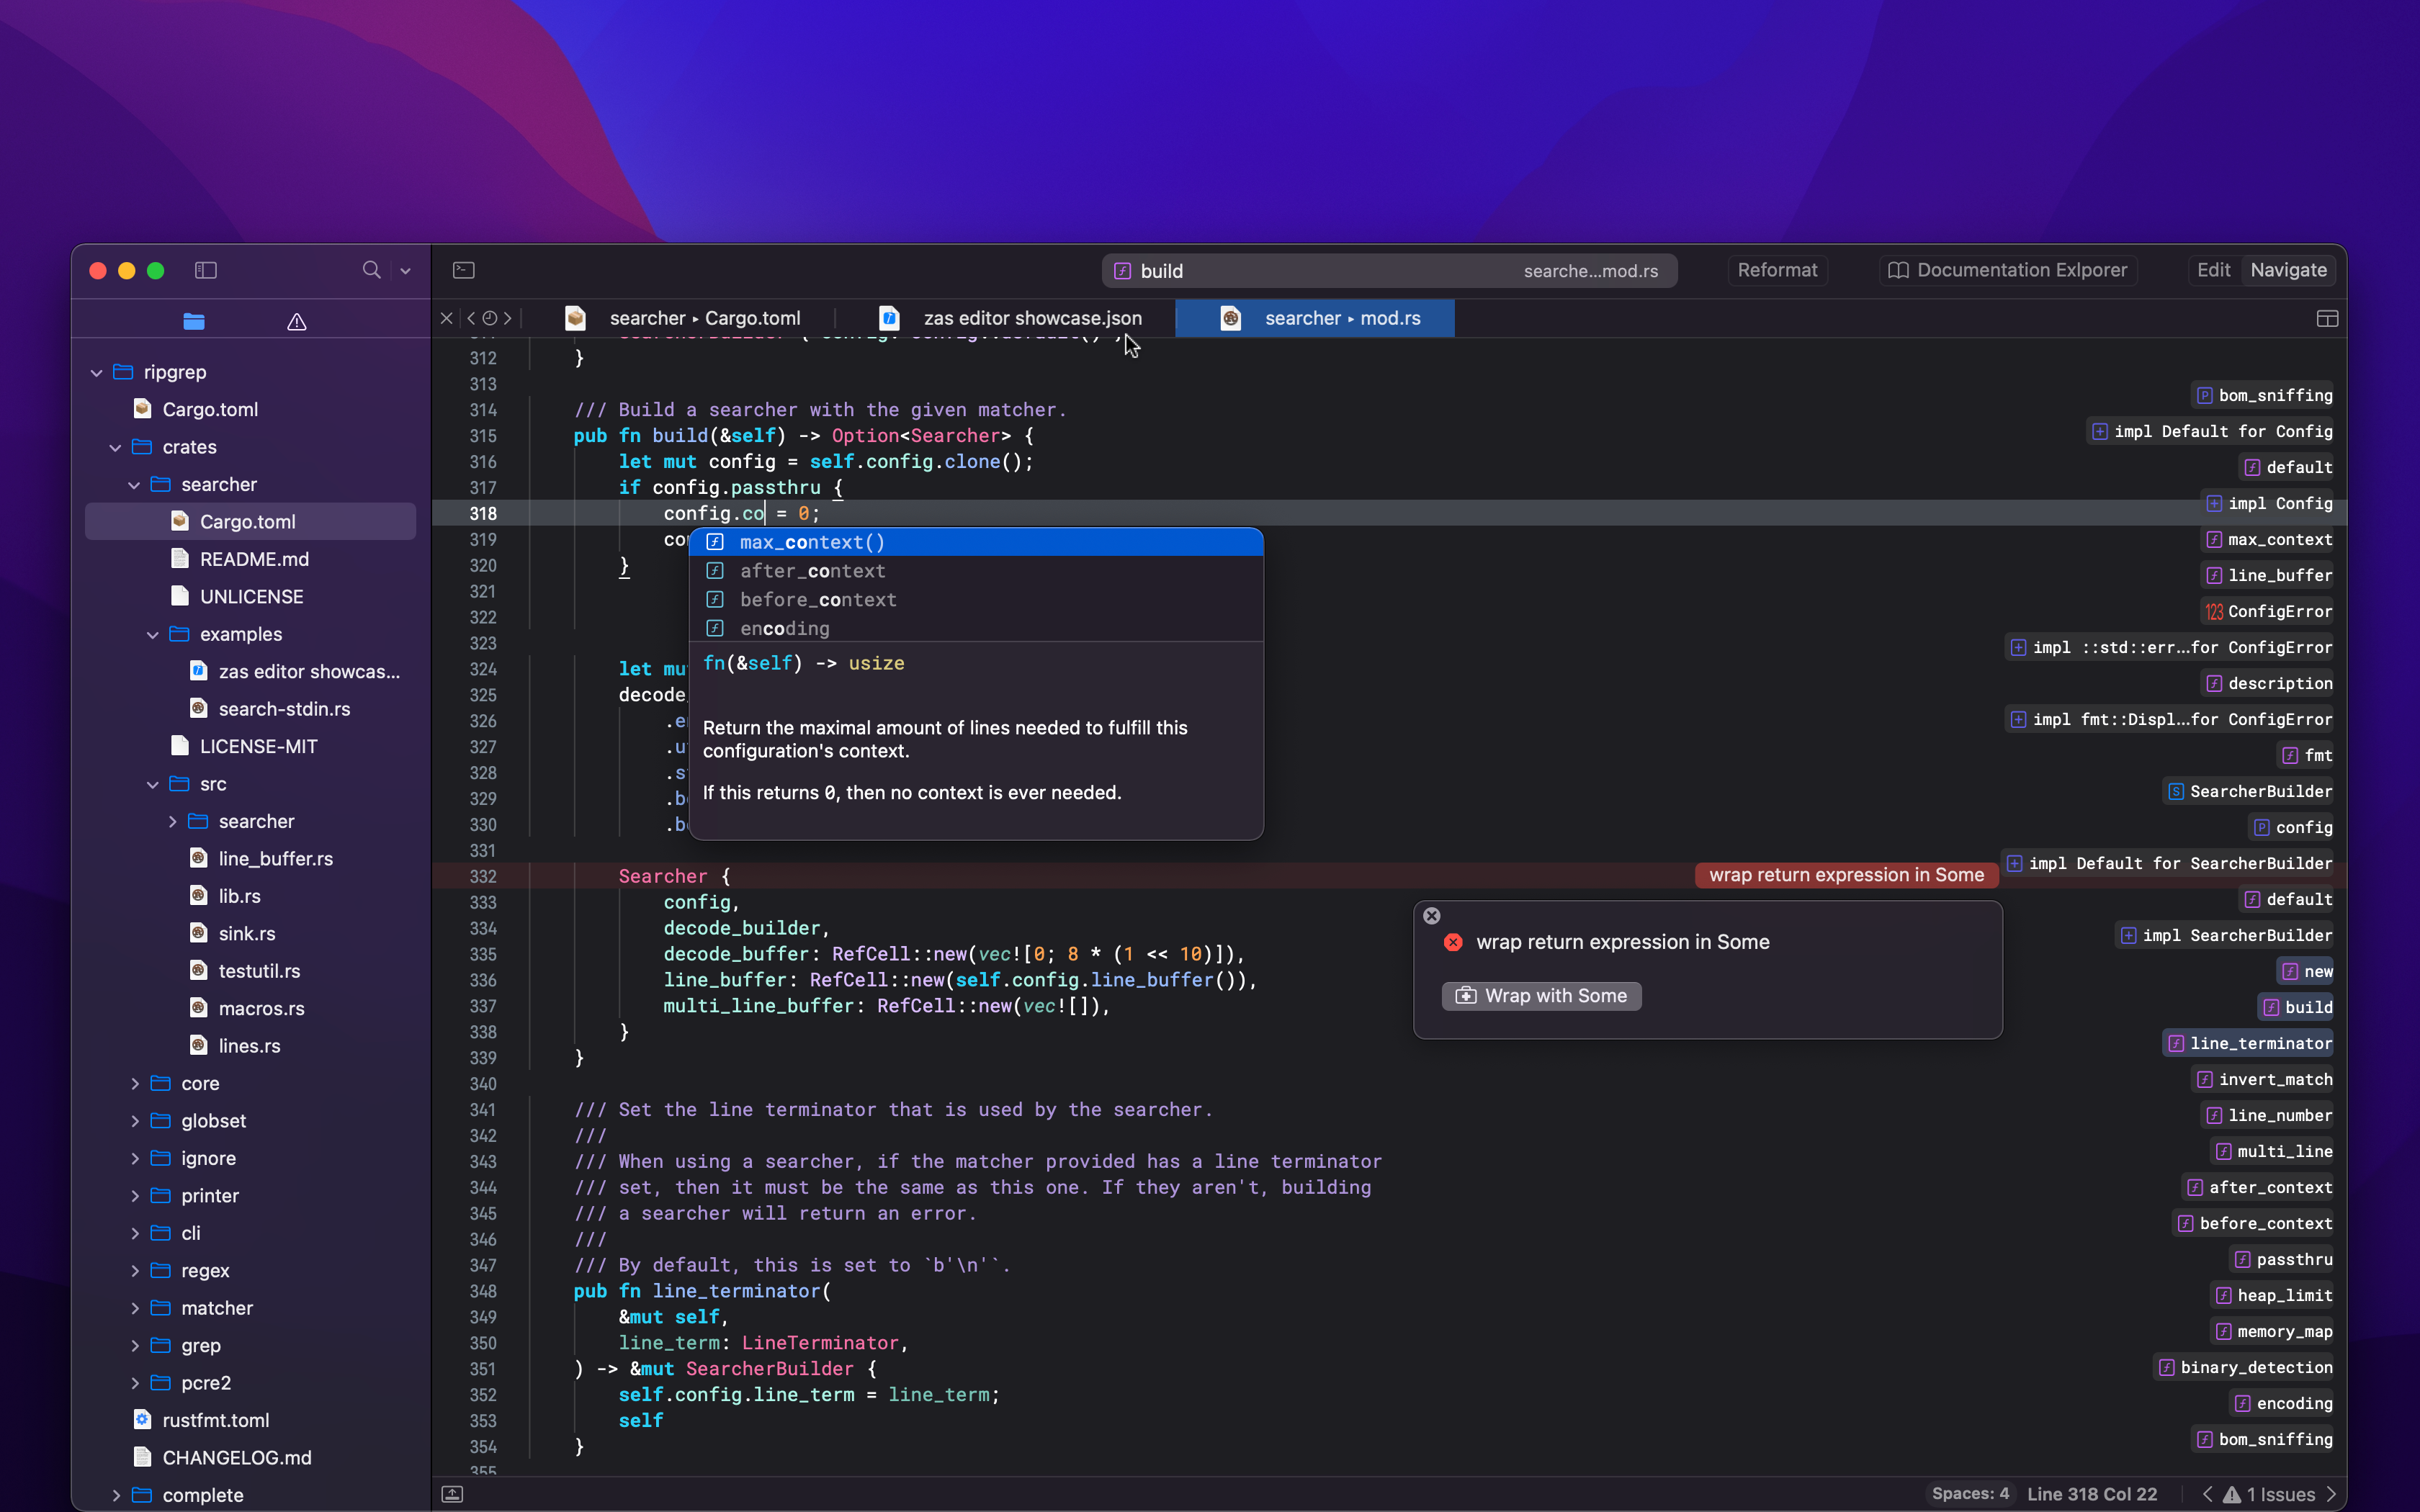Collapse the examples folder
The height and width of the screenshot is (1512, 2420).
153,635
